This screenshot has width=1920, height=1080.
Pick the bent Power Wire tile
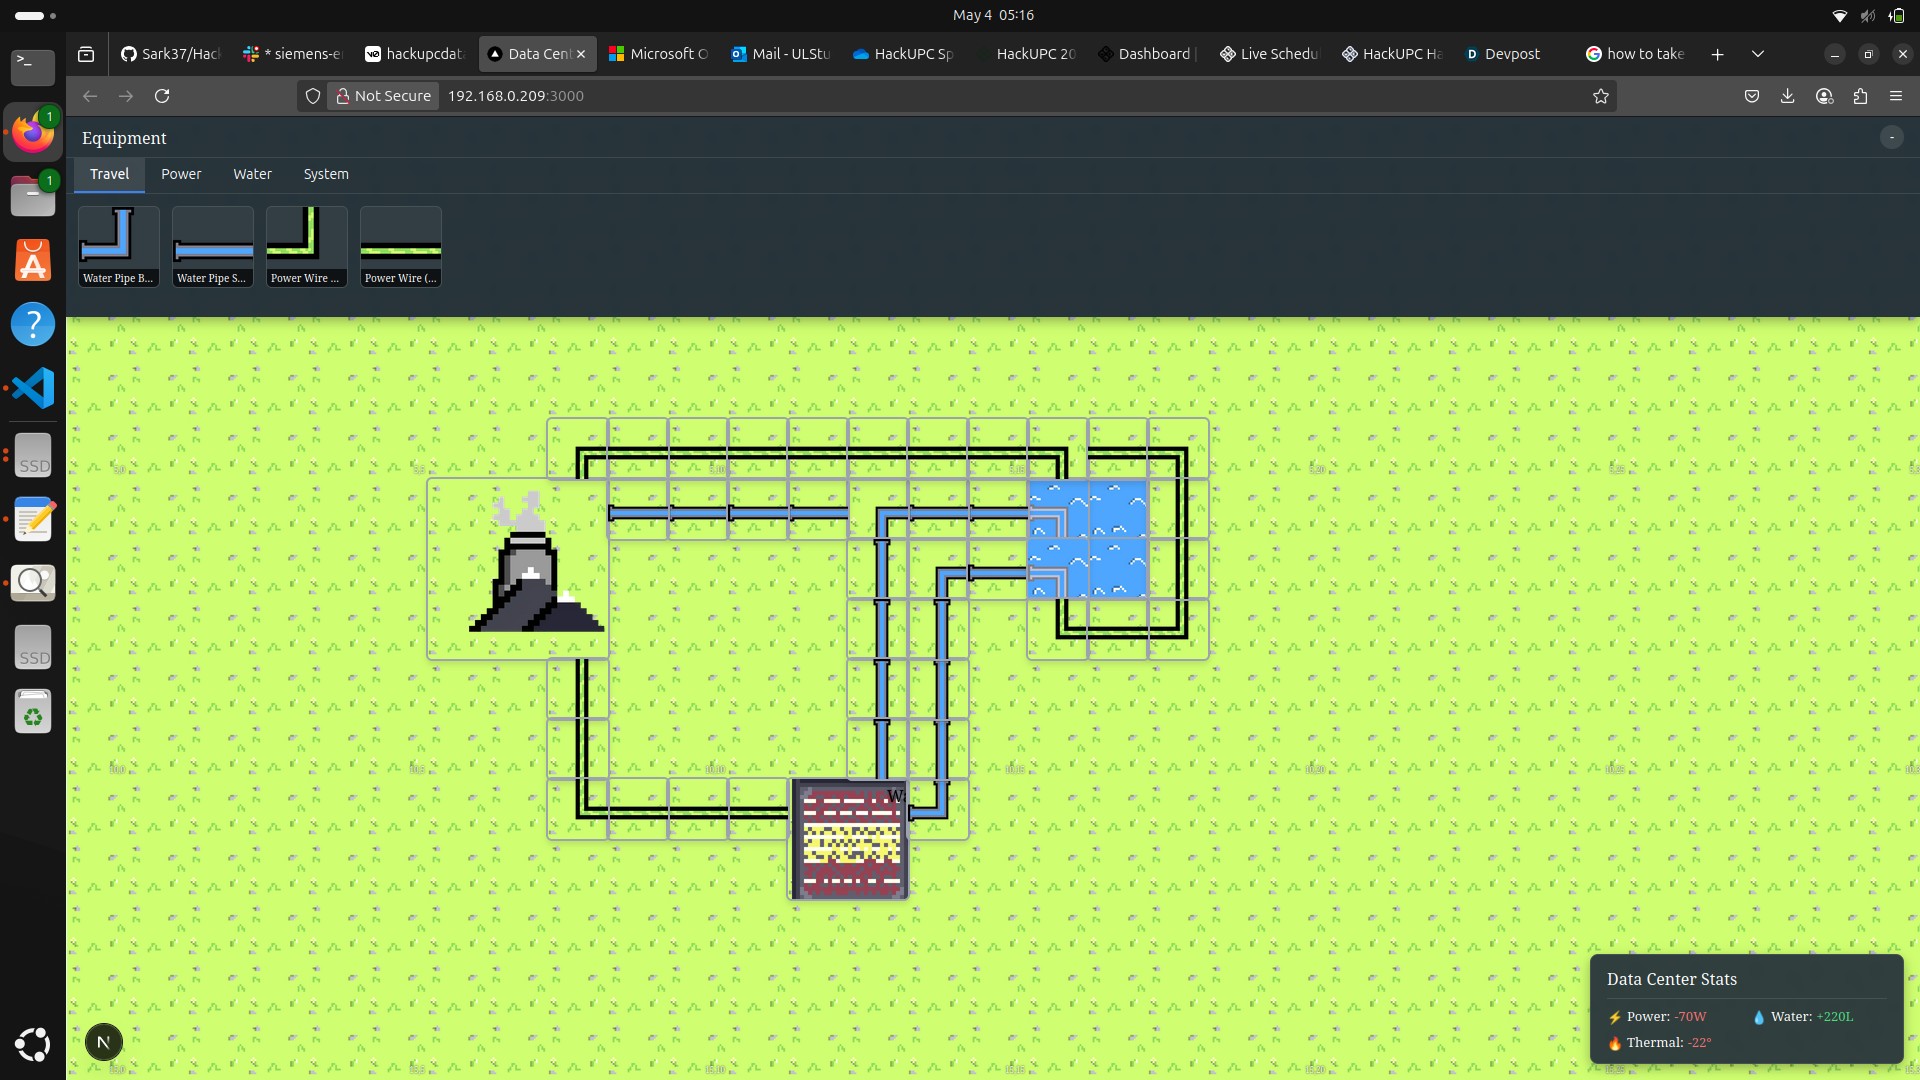click(306, 246)
